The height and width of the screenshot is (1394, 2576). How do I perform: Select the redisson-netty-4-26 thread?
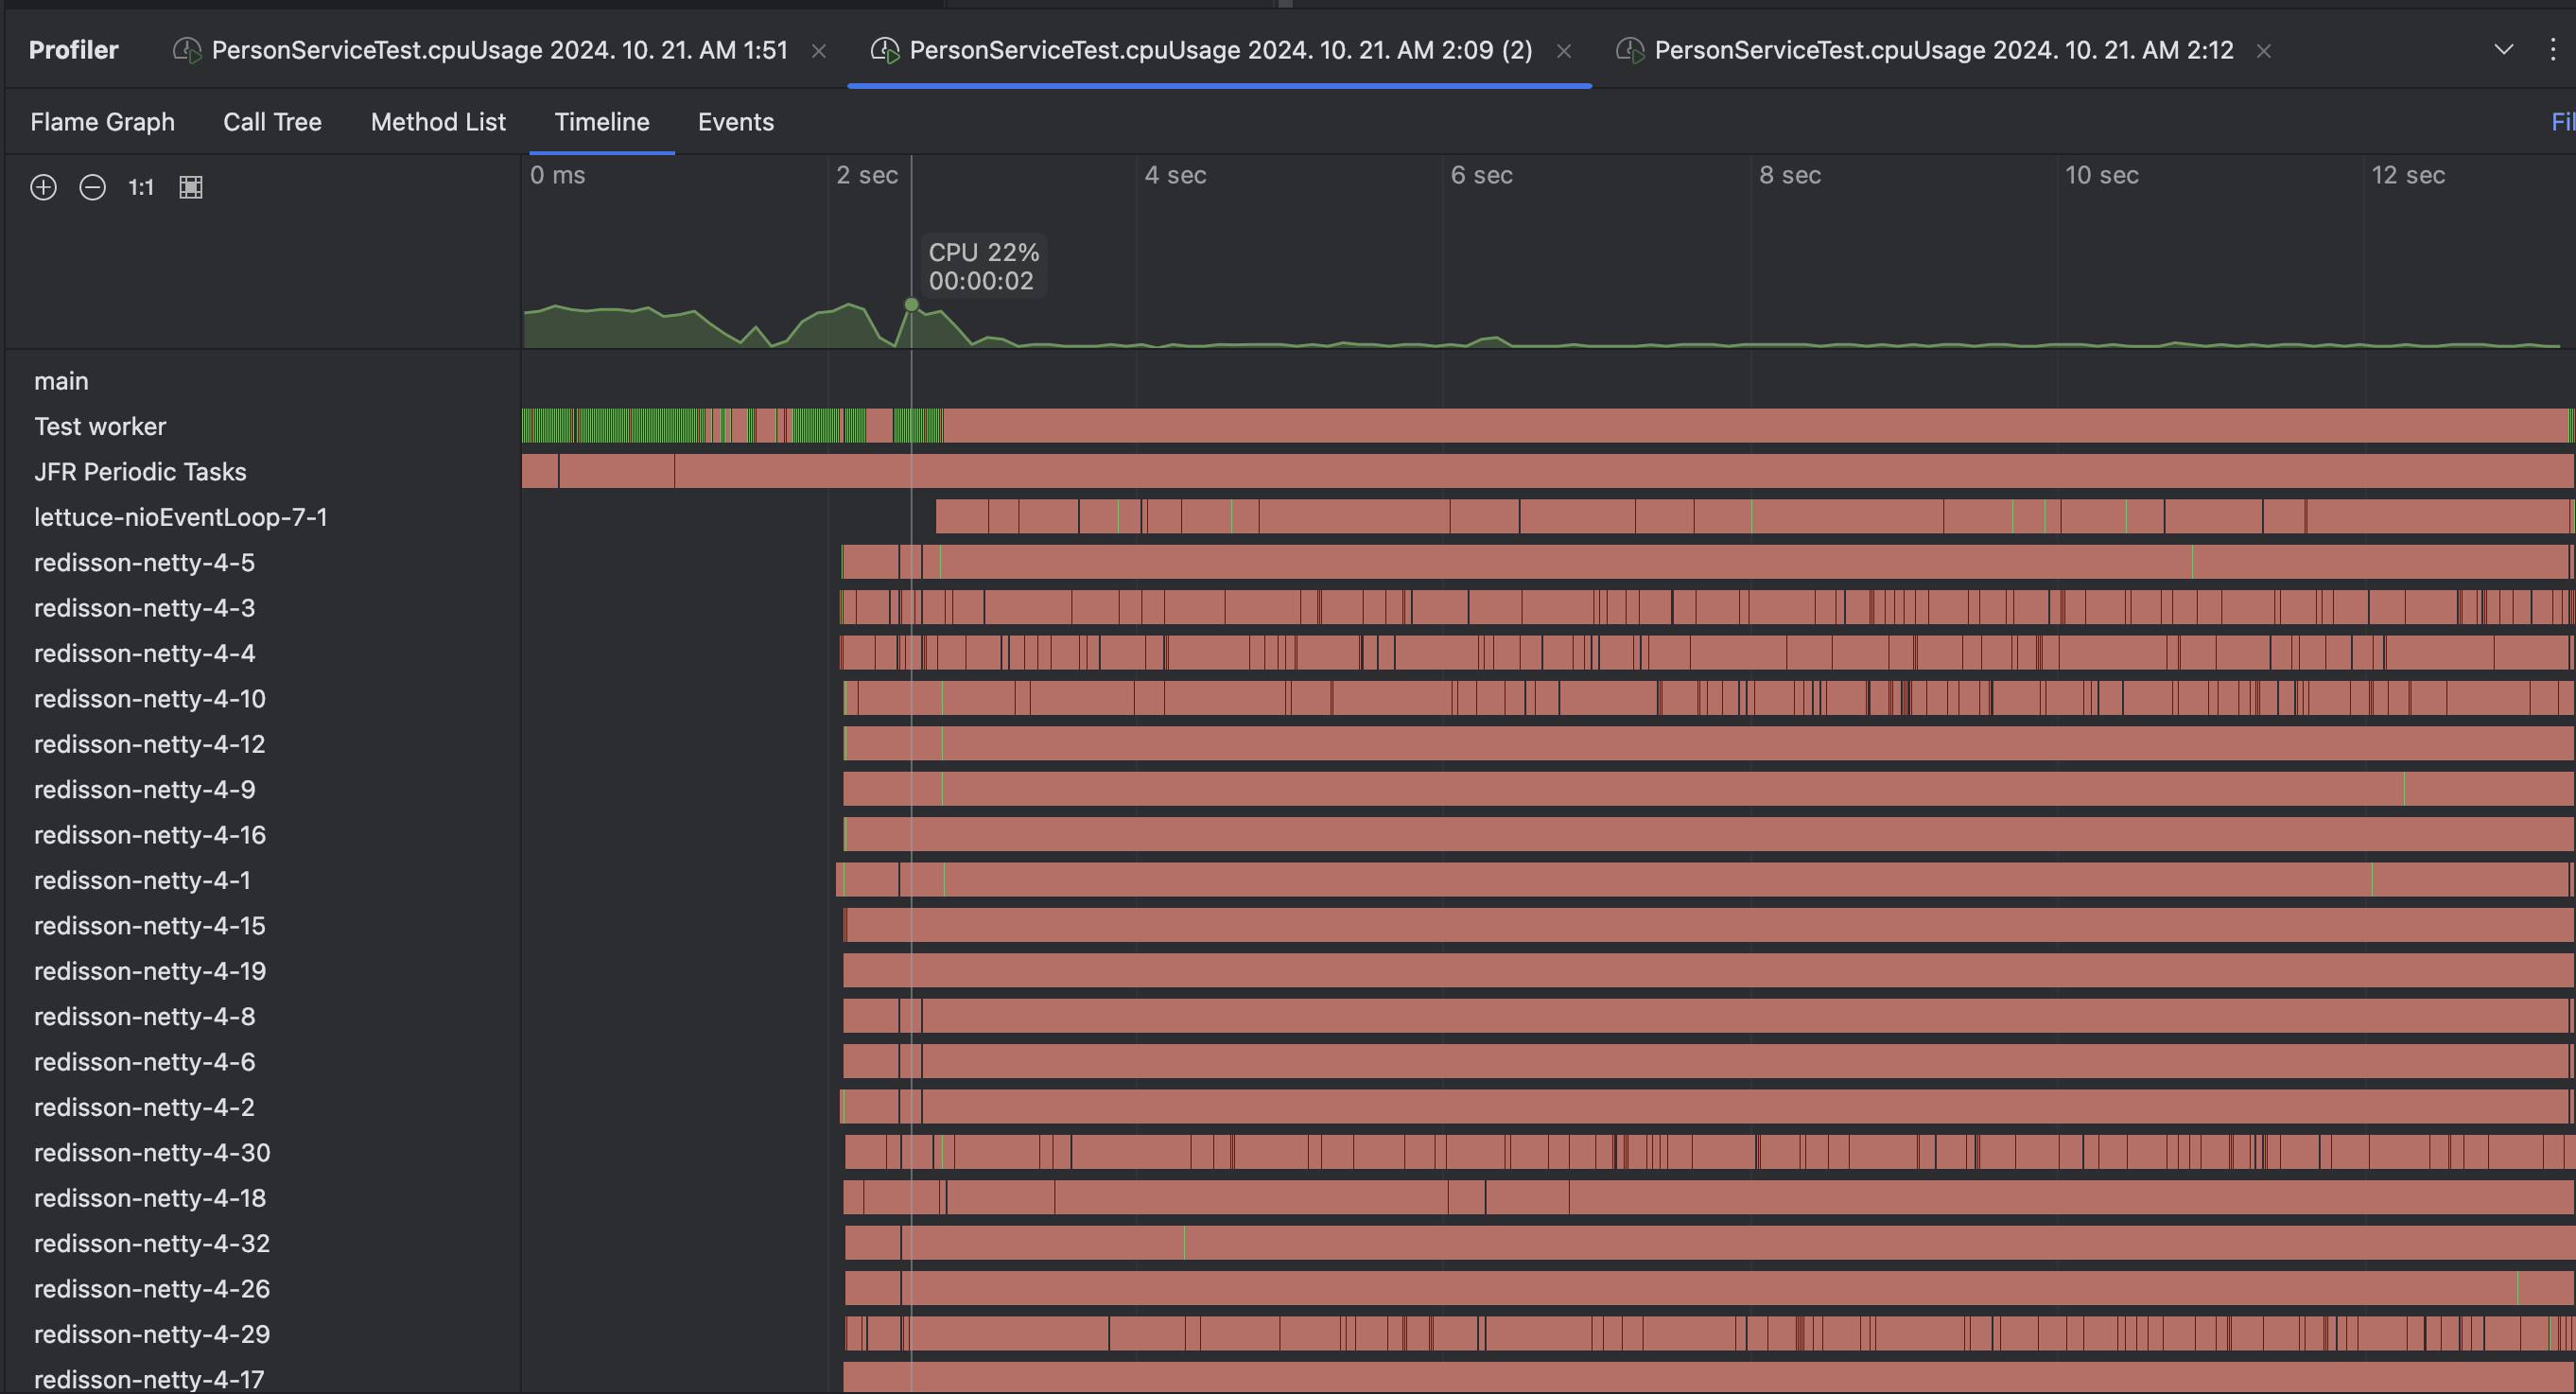152,1289
